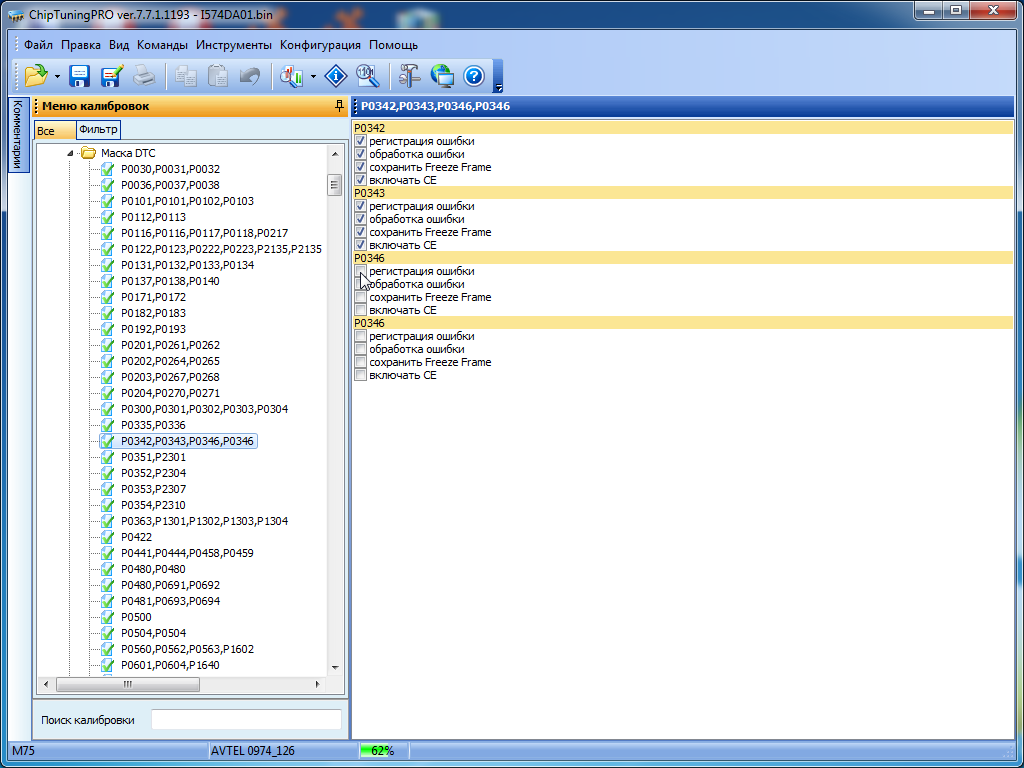Open the binary search magnifier icon

[367, 76]
